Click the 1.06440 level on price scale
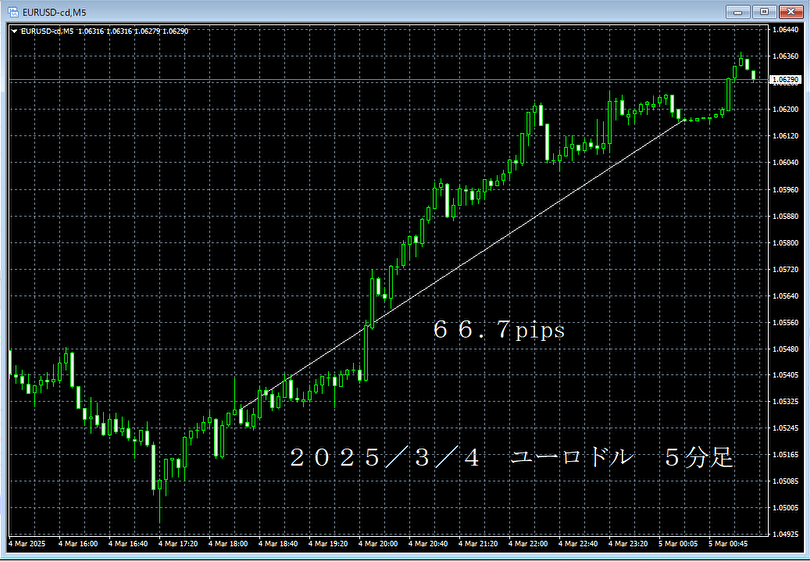Viewport: 810px width, 562px height. (786, 30)
